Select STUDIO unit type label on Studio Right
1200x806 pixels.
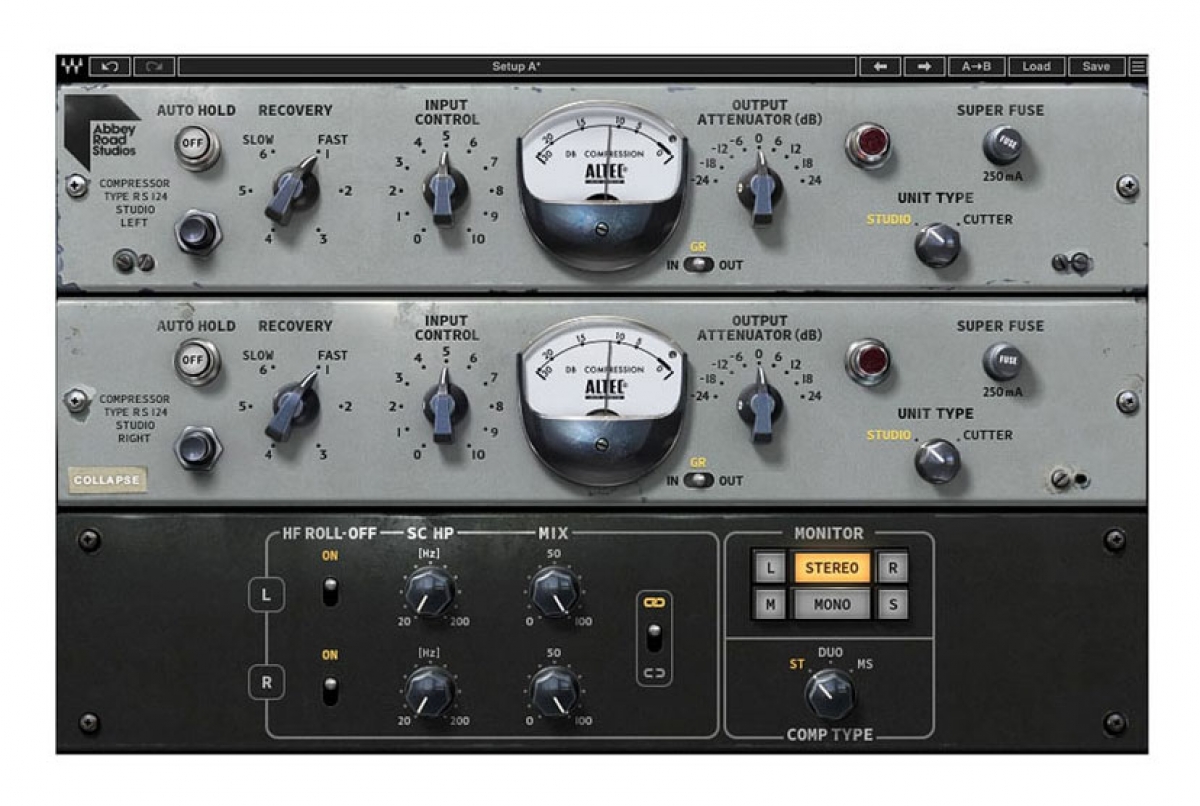[x=889, y=436]
